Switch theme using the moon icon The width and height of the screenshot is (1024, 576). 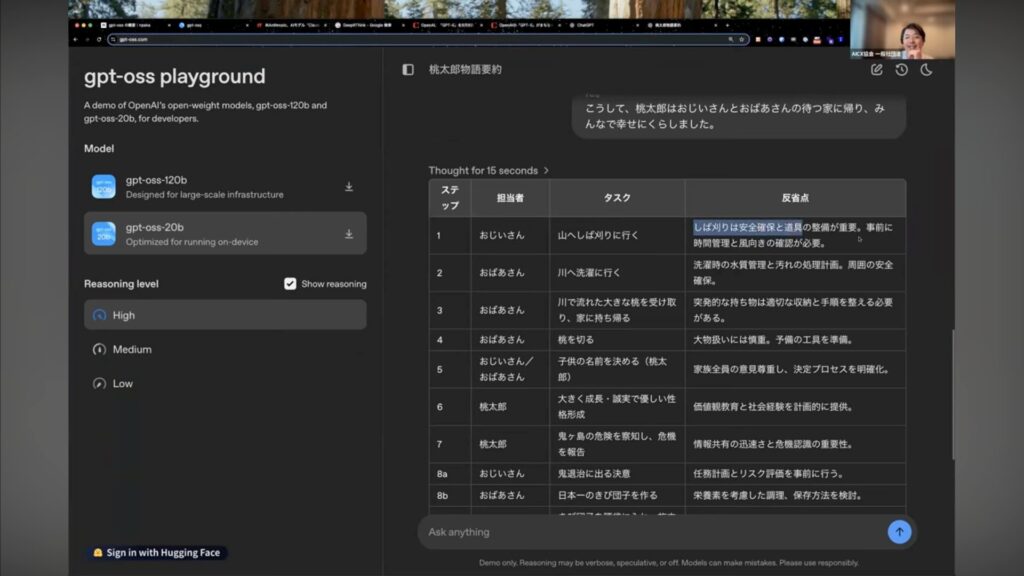tap(926, 70)
